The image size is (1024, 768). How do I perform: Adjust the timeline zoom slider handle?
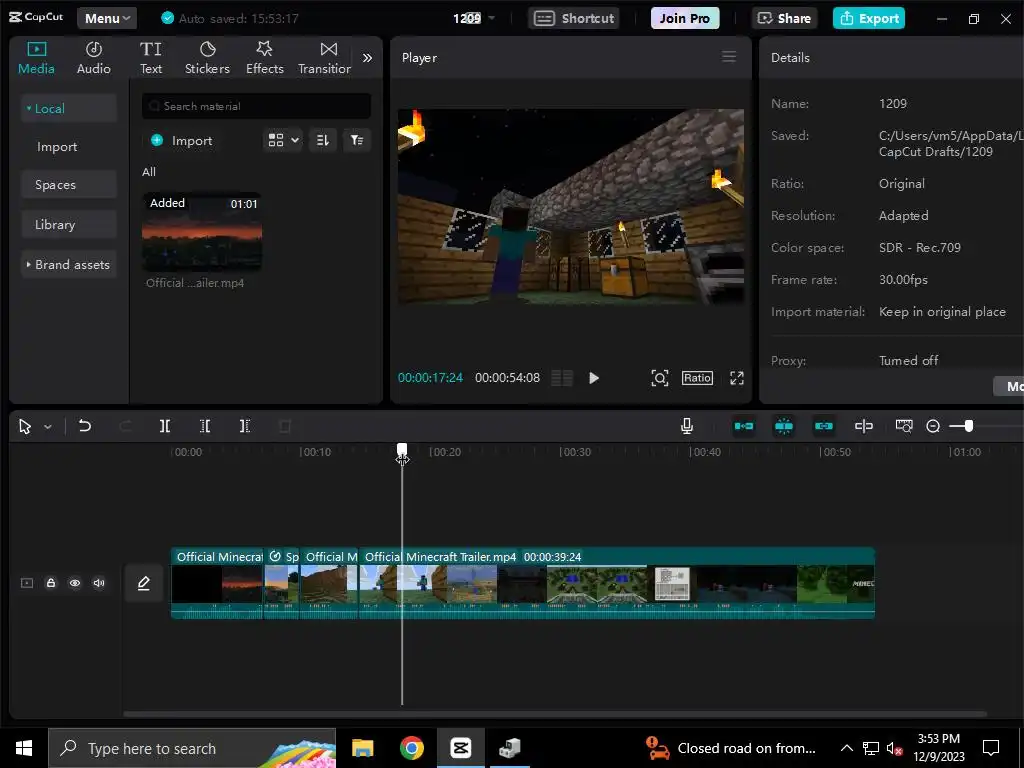tap(969, 426)
